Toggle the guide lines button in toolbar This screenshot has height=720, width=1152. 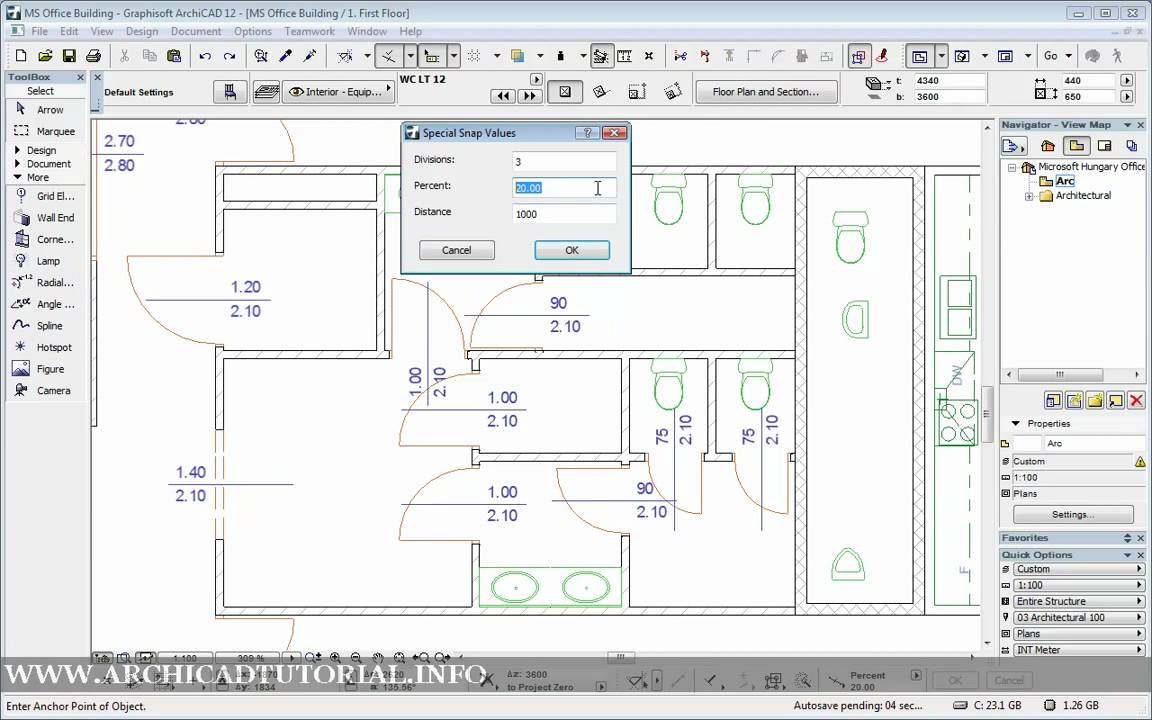[389, 56]
